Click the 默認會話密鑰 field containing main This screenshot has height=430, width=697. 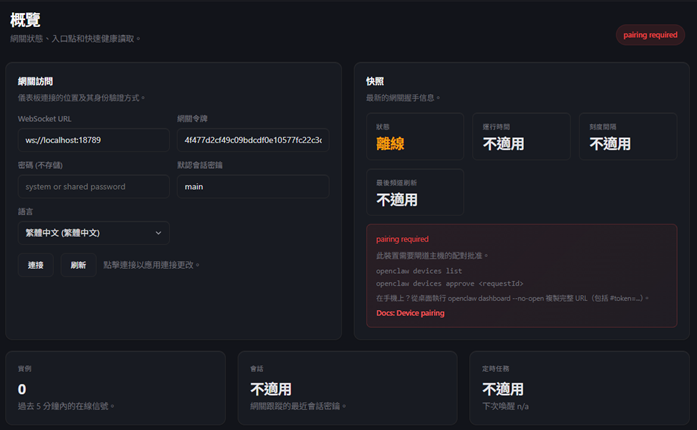(x=252, y=186)
